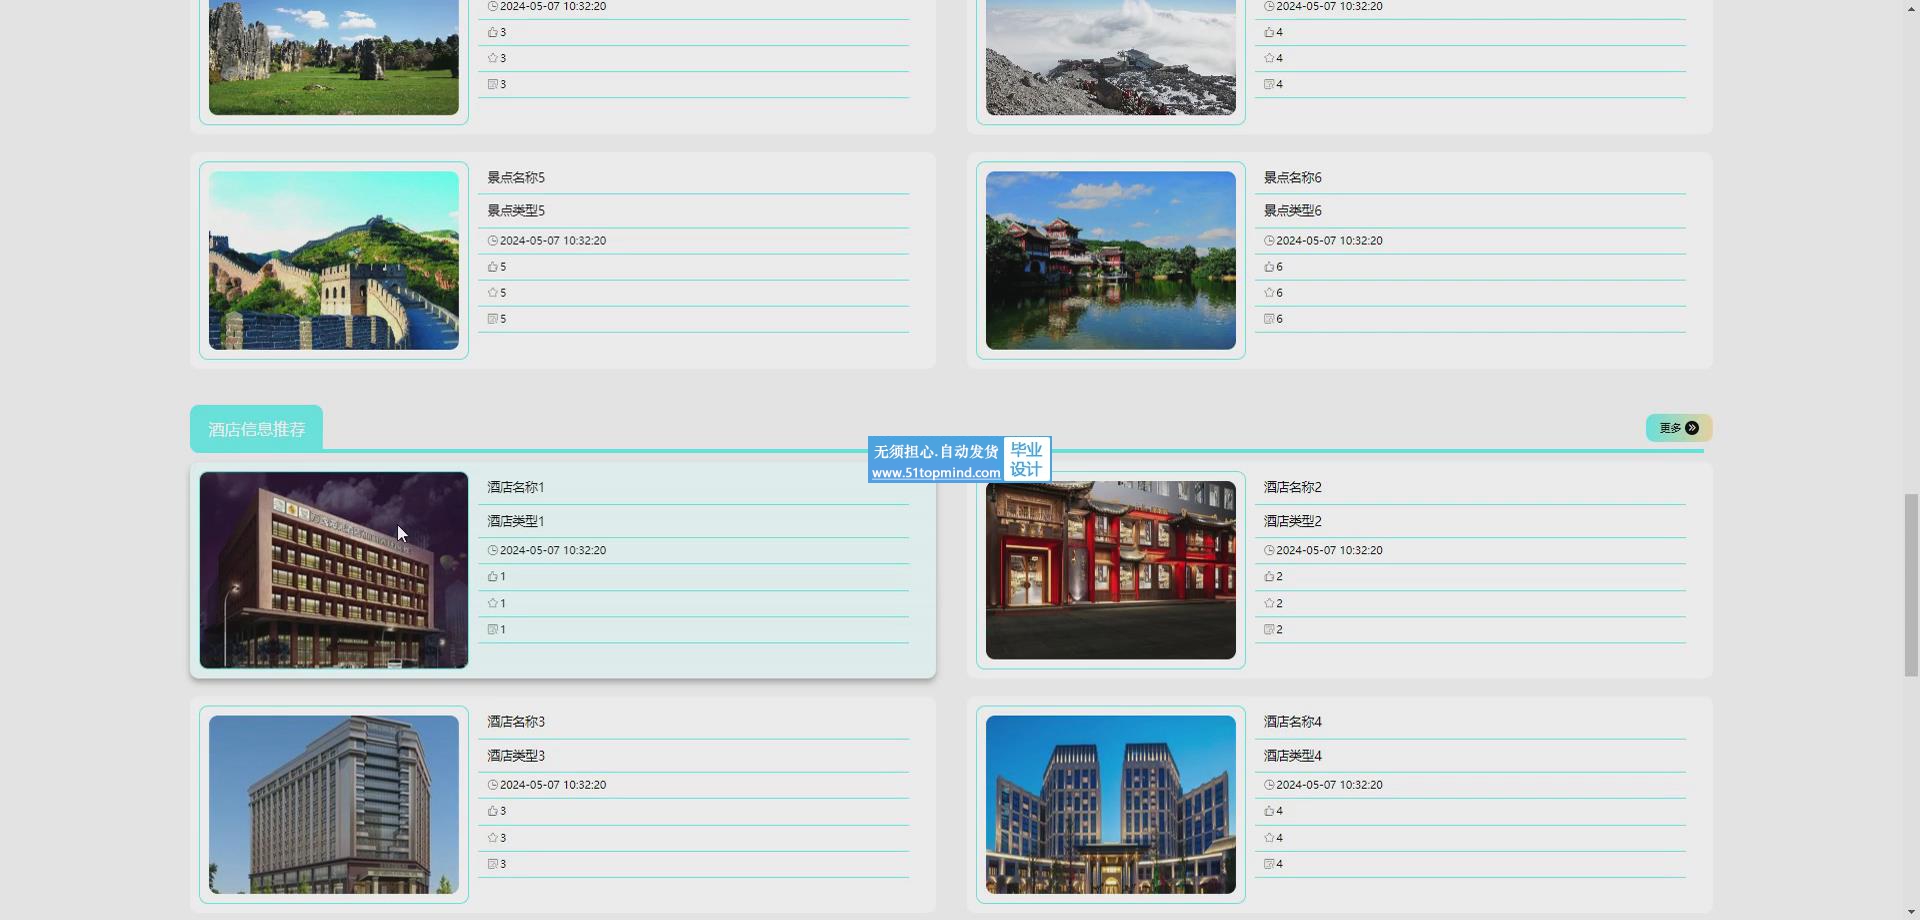Viewport: 1920px width, 920px height.
Task: Click the scrollbar up arrow
Action: (x=1911, y=8)
